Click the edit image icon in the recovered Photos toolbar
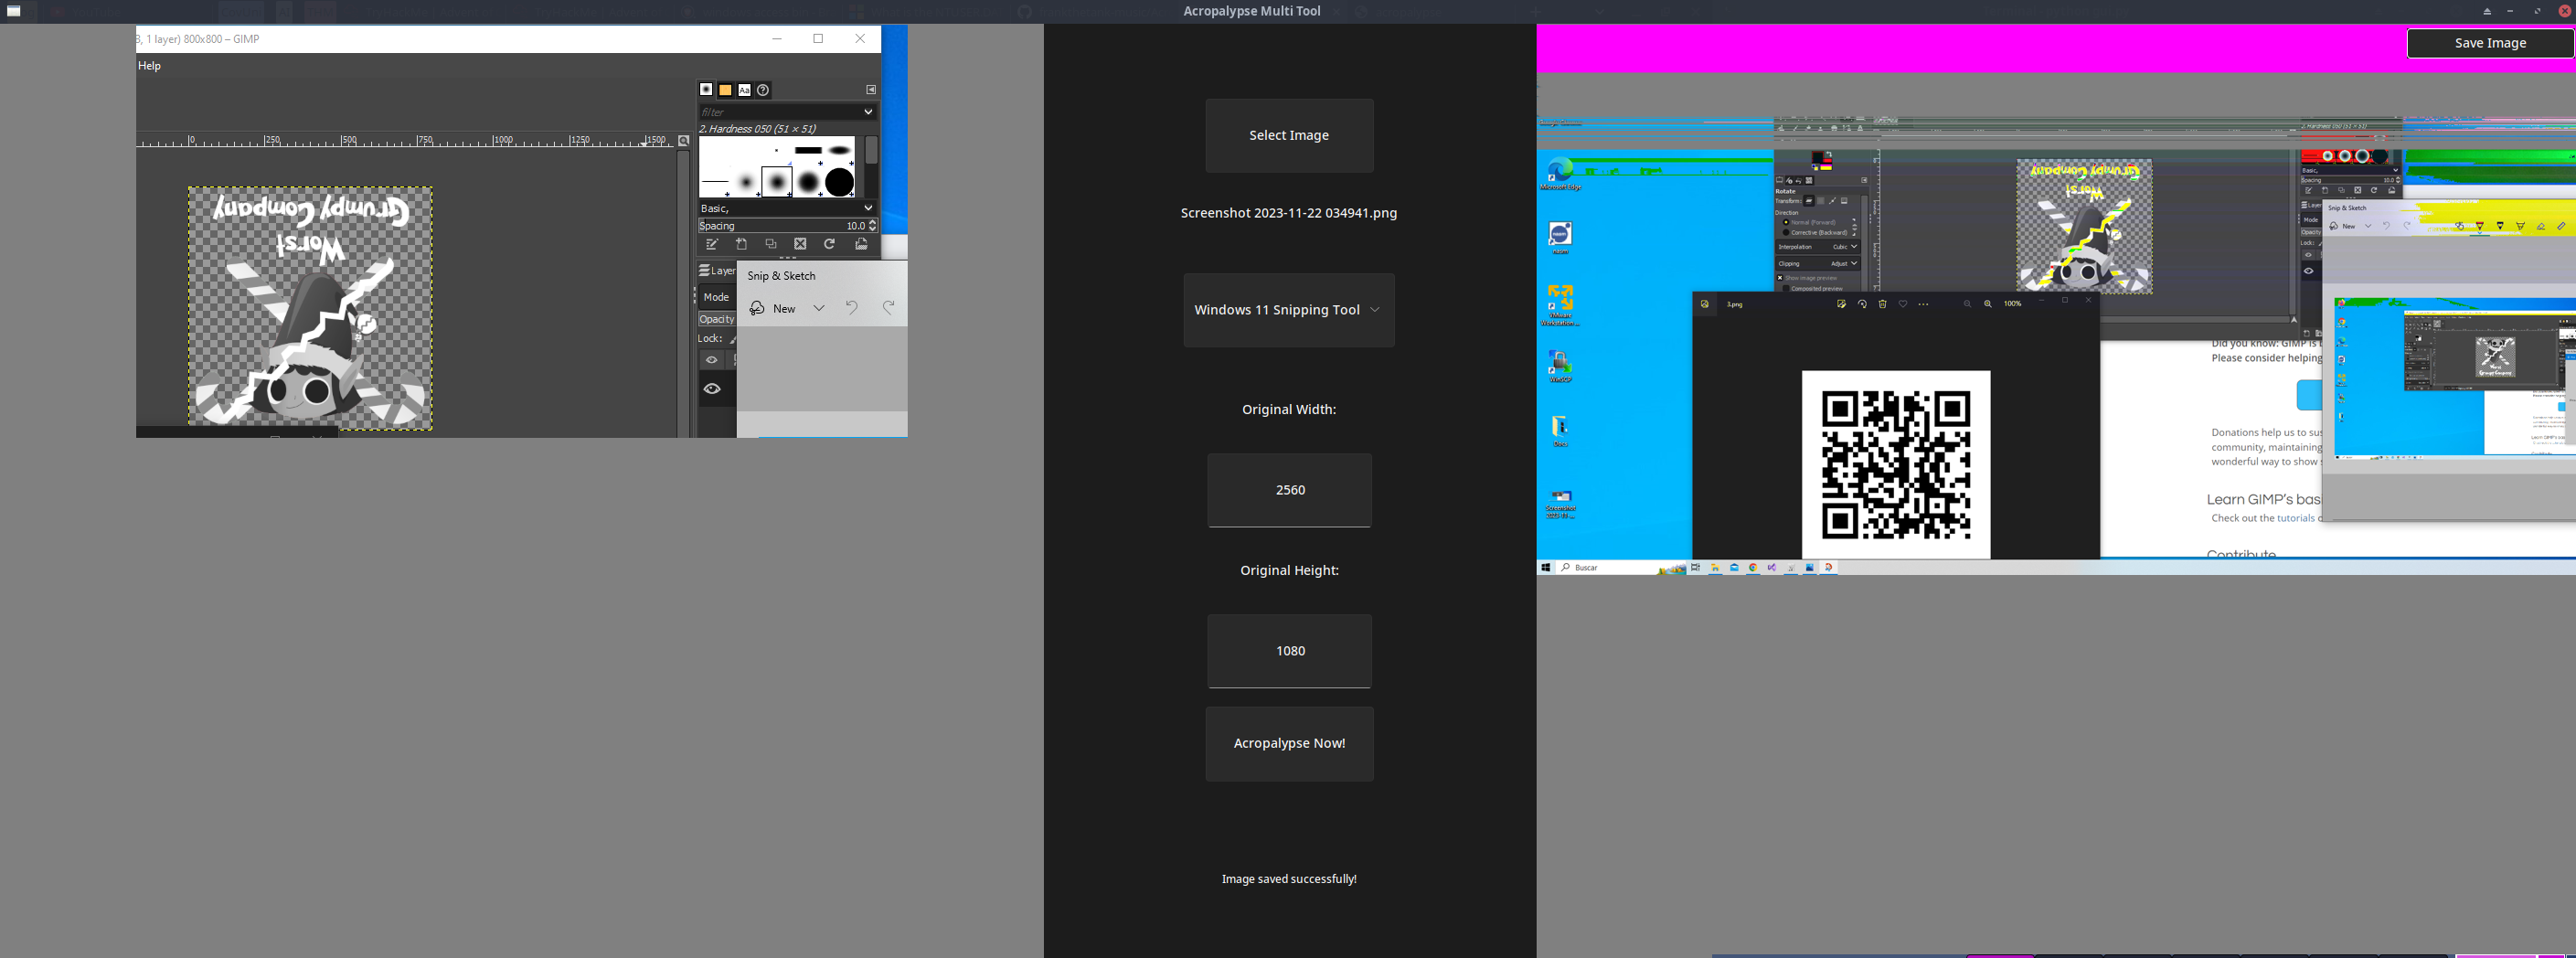The image size is (2576, 958). tap(1841, 304)
